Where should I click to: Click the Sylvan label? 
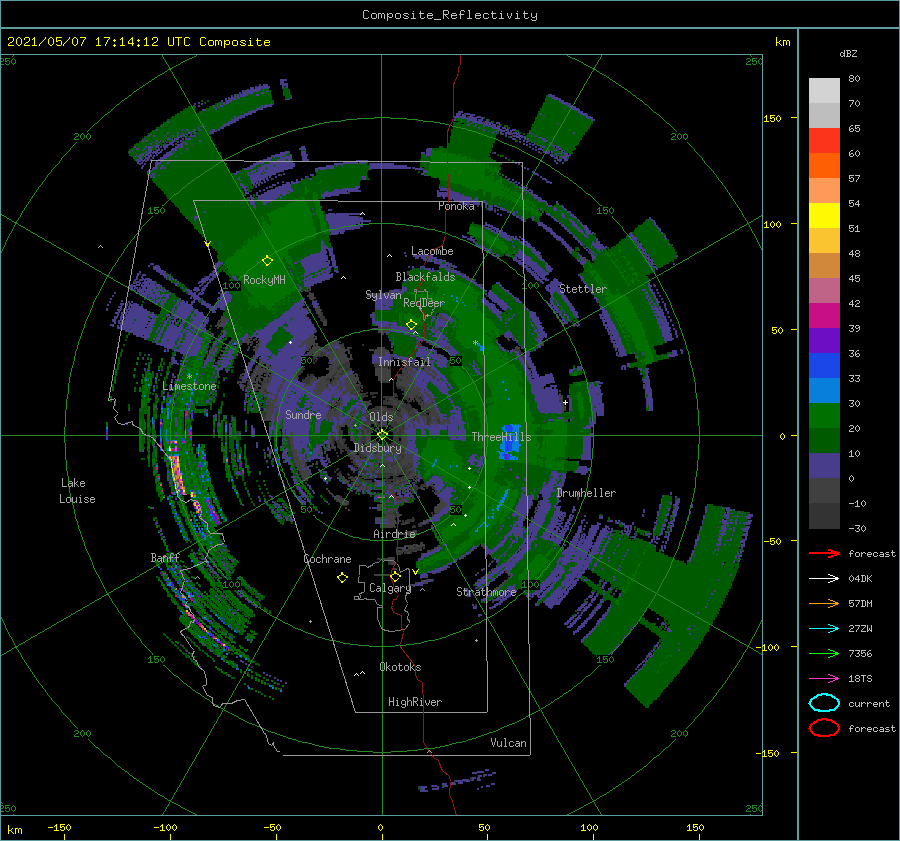click(383, 295)
